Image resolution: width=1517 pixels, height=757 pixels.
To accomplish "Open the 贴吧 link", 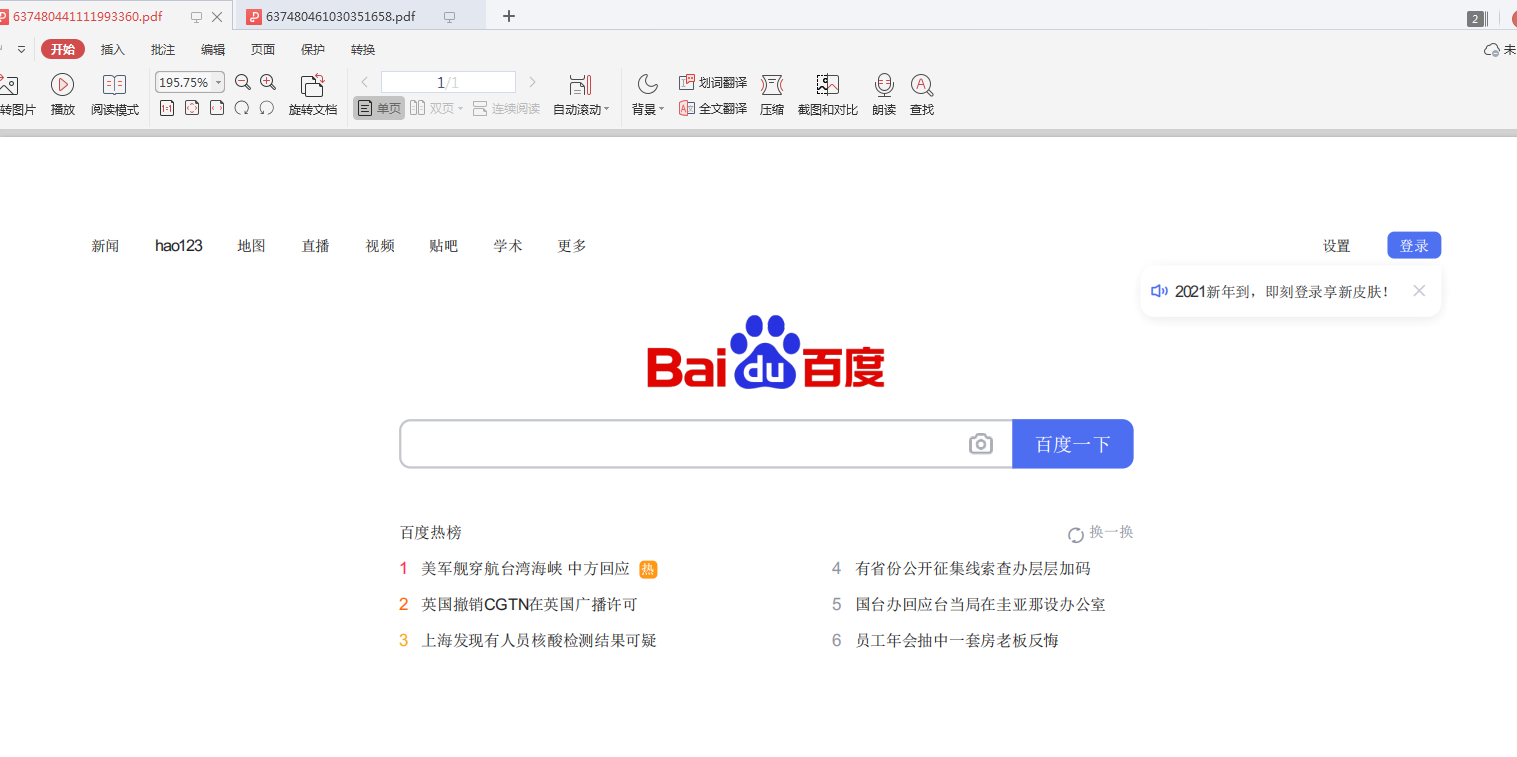I will click(x=444, y=246).
